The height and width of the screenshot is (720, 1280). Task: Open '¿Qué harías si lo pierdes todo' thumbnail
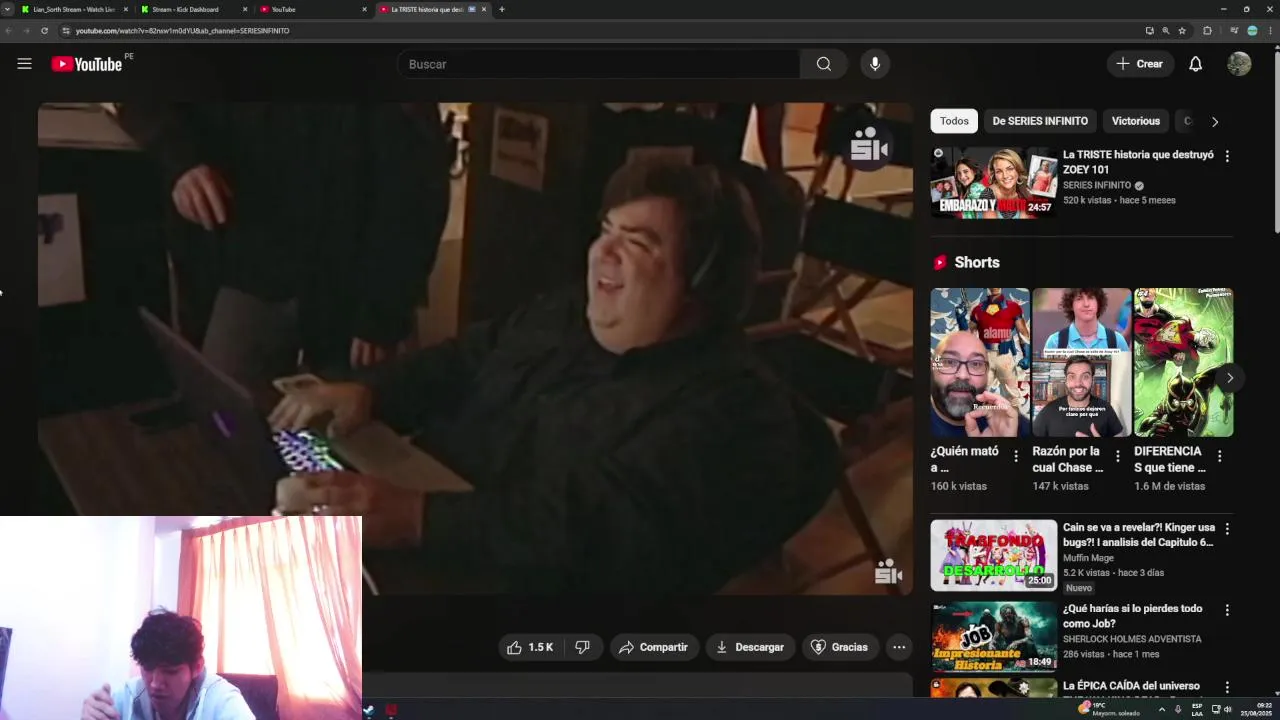click(x=994, y=636)
